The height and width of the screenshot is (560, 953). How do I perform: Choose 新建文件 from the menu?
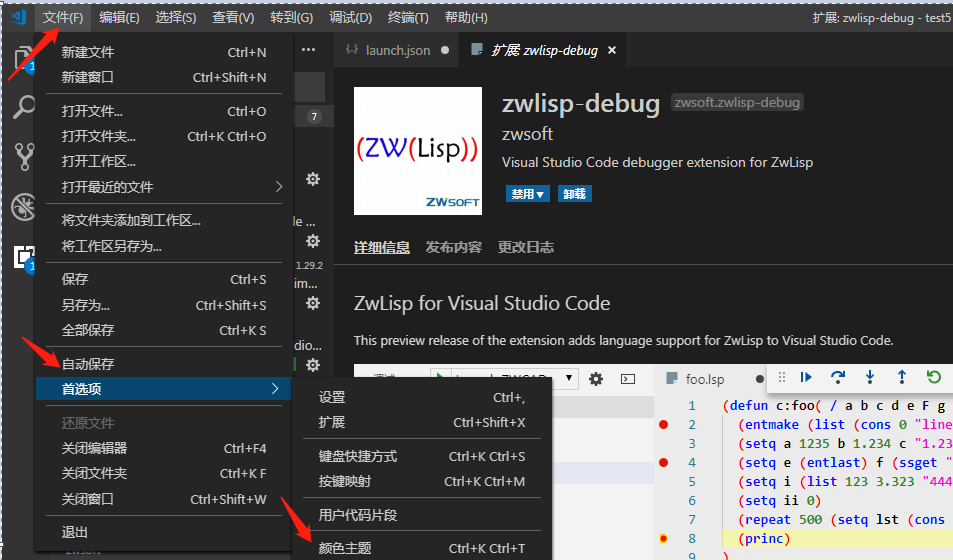(164, 52)
